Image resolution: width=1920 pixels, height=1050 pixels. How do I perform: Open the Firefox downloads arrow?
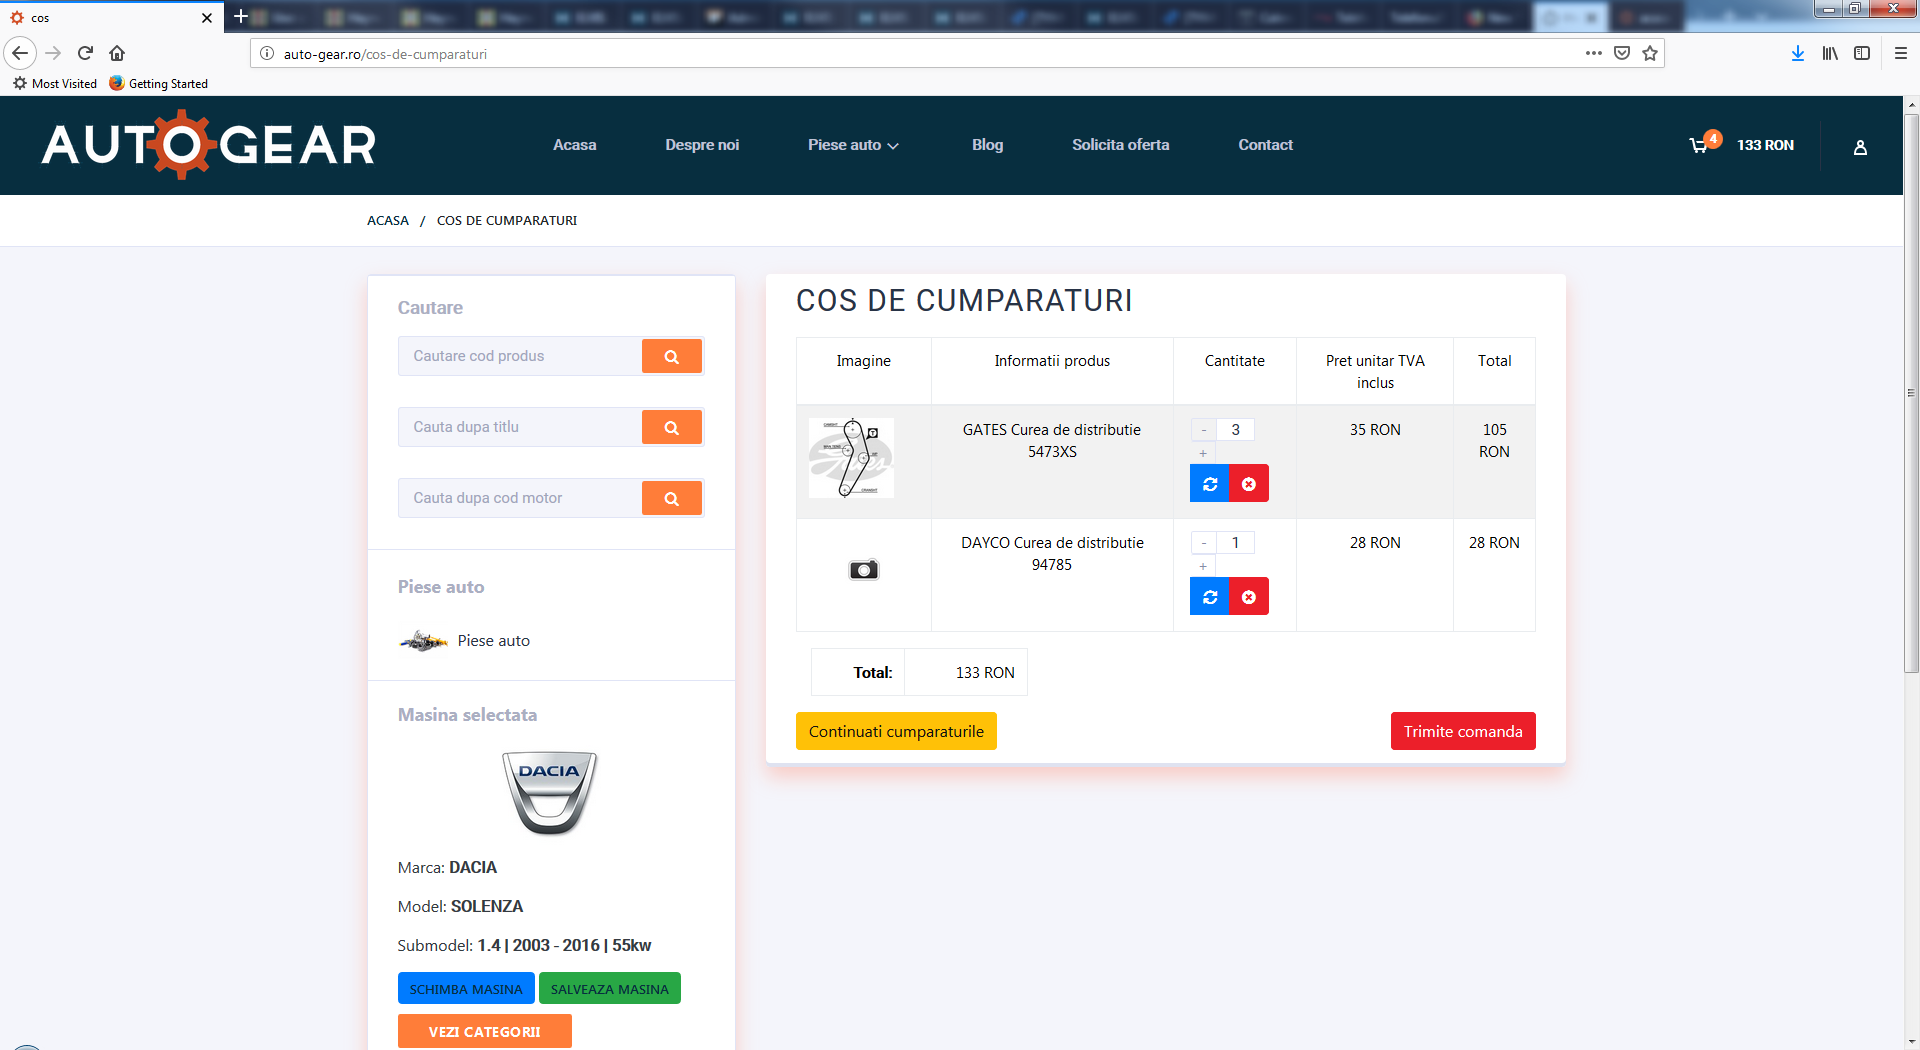click(1798, 53)
